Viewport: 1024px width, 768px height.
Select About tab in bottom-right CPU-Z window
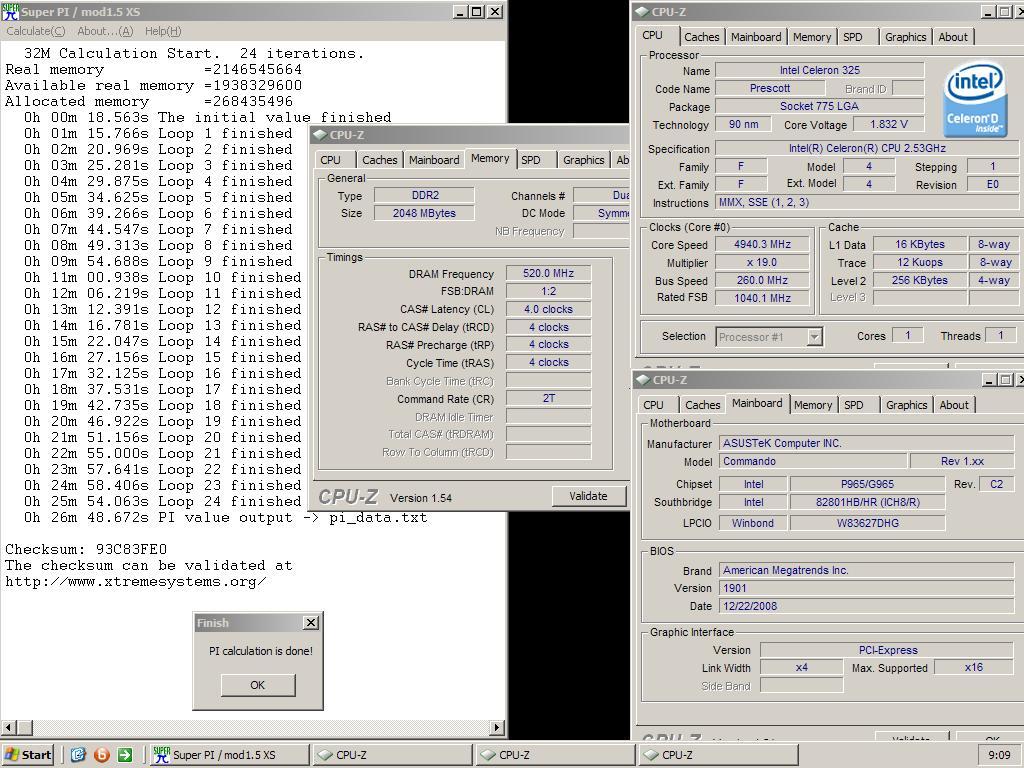[x=954, y=405]
